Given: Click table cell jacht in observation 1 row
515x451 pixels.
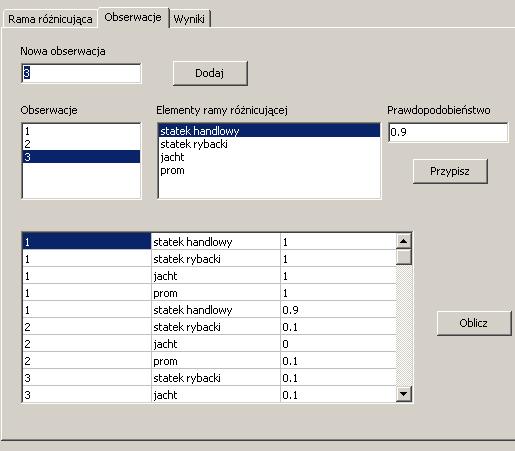Looking at the screenshot, I should pos(216,276).
